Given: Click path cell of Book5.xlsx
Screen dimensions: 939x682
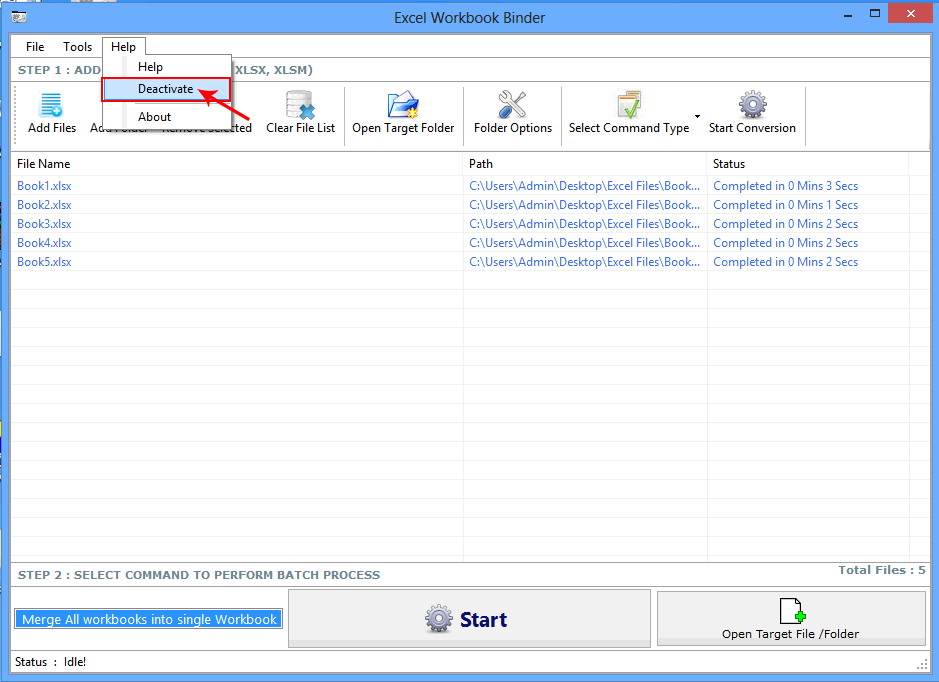Looking at the screenshot, I should click(584, 262).
